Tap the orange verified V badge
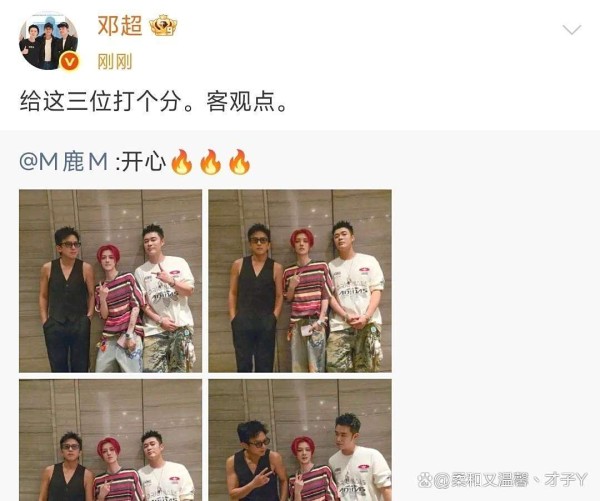Screen dimensions: 600x501 70,62
